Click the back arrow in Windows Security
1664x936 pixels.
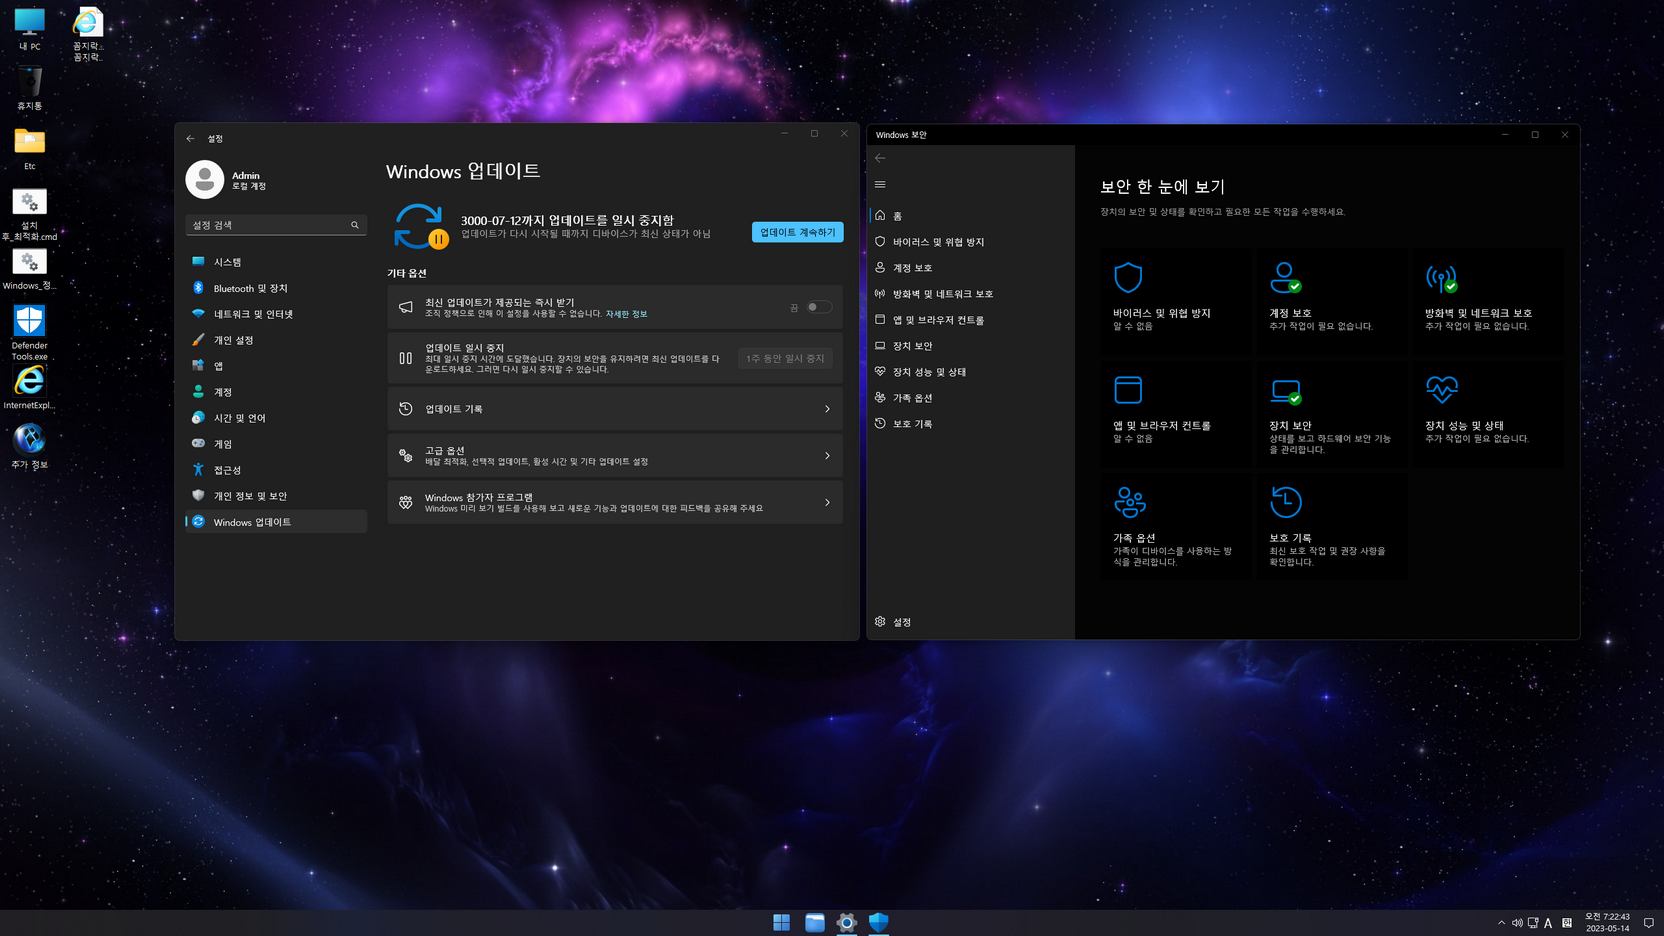click(x=880, y=158)
